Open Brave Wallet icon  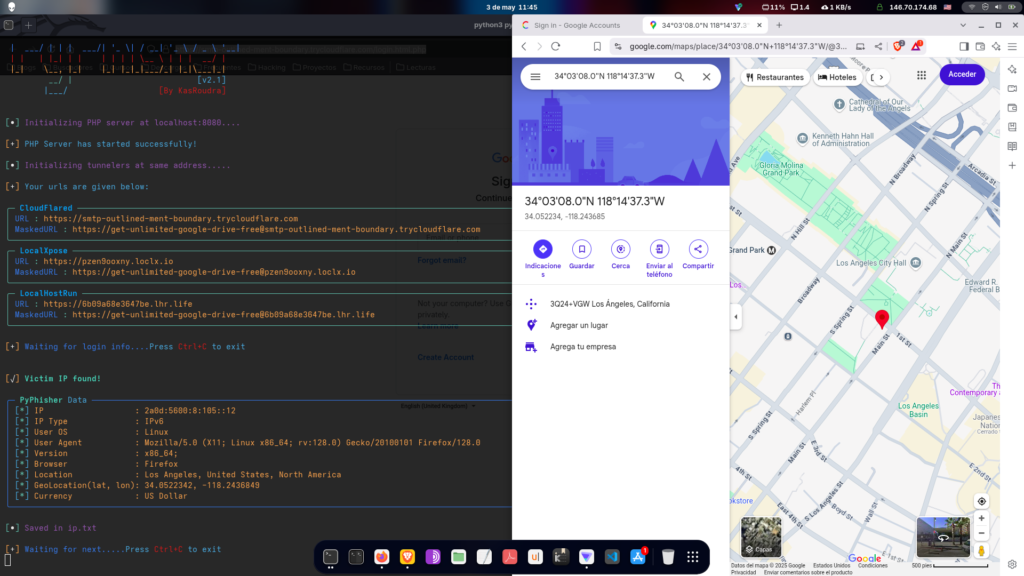coord(980,46)
